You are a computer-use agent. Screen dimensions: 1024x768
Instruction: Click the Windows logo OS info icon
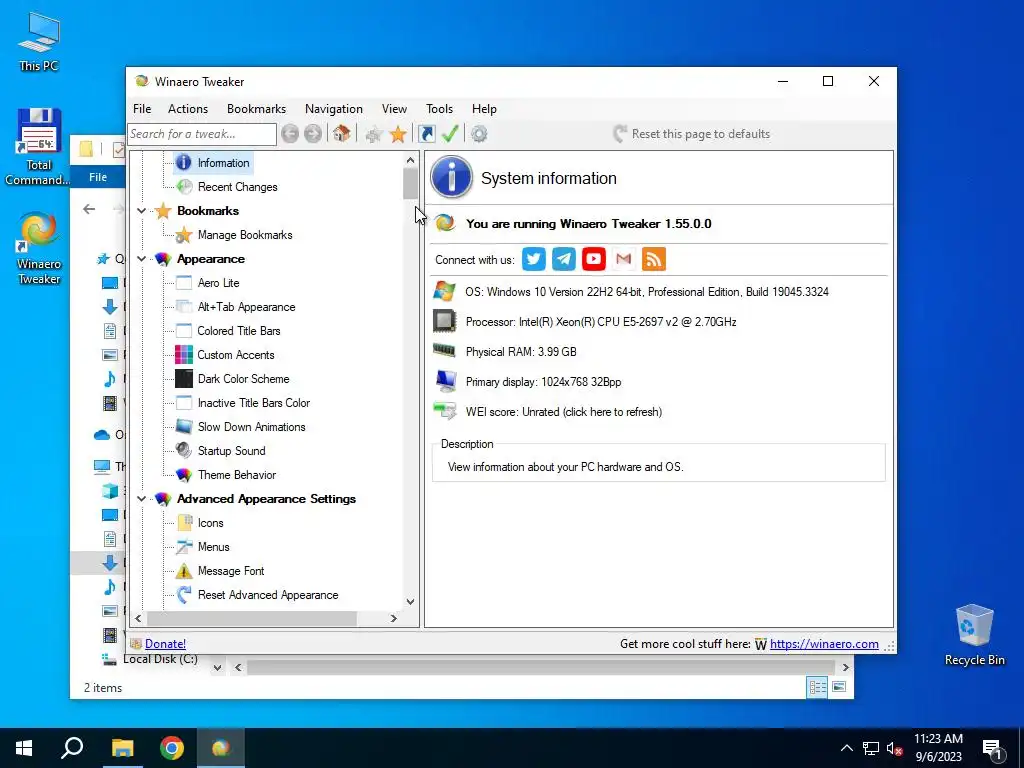[445, 291]
